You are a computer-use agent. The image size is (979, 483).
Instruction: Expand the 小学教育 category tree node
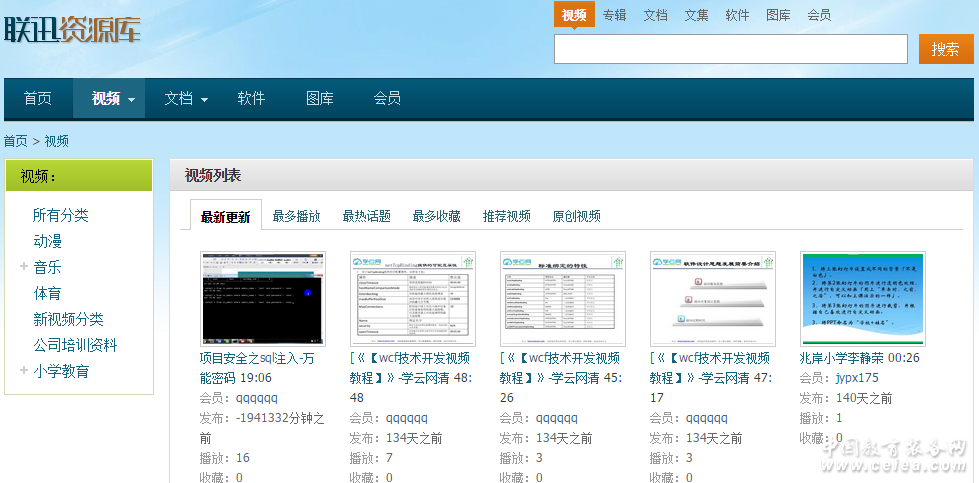(x=24, y=371)
